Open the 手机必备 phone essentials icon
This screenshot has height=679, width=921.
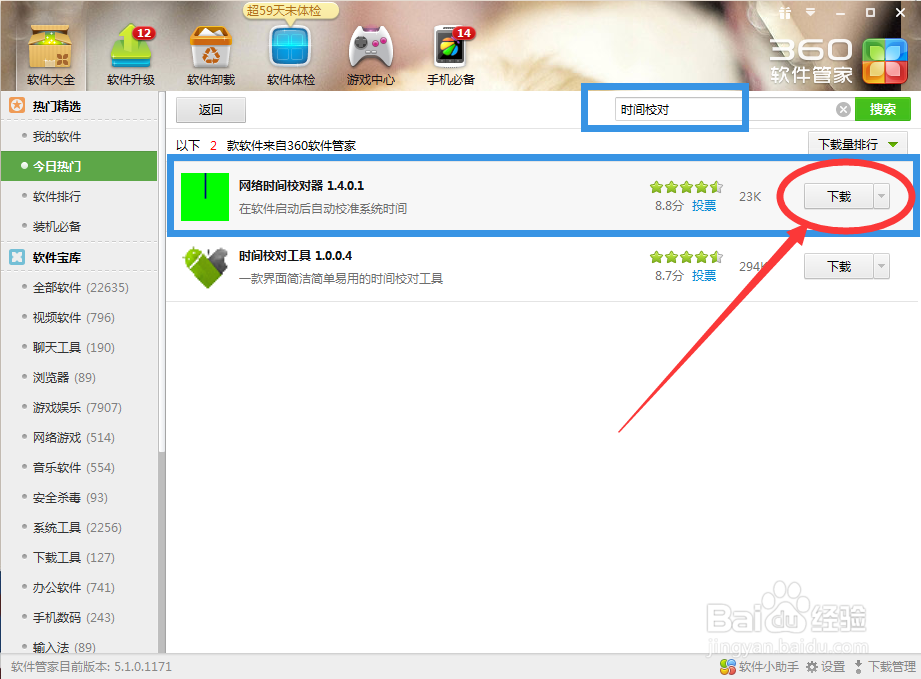(451, 55)
